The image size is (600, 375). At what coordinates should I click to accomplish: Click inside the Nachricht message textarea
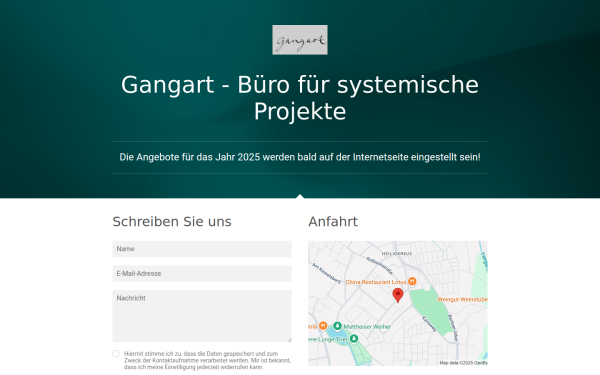tap(202, 316)
